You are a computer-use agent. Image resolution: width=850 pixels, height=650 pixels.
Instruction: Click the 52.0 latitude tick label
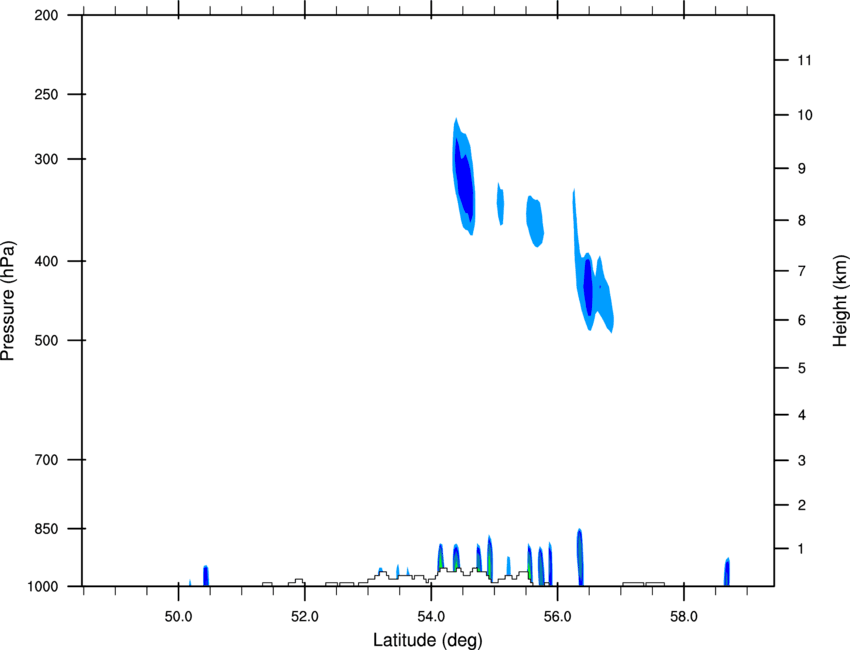305,617
